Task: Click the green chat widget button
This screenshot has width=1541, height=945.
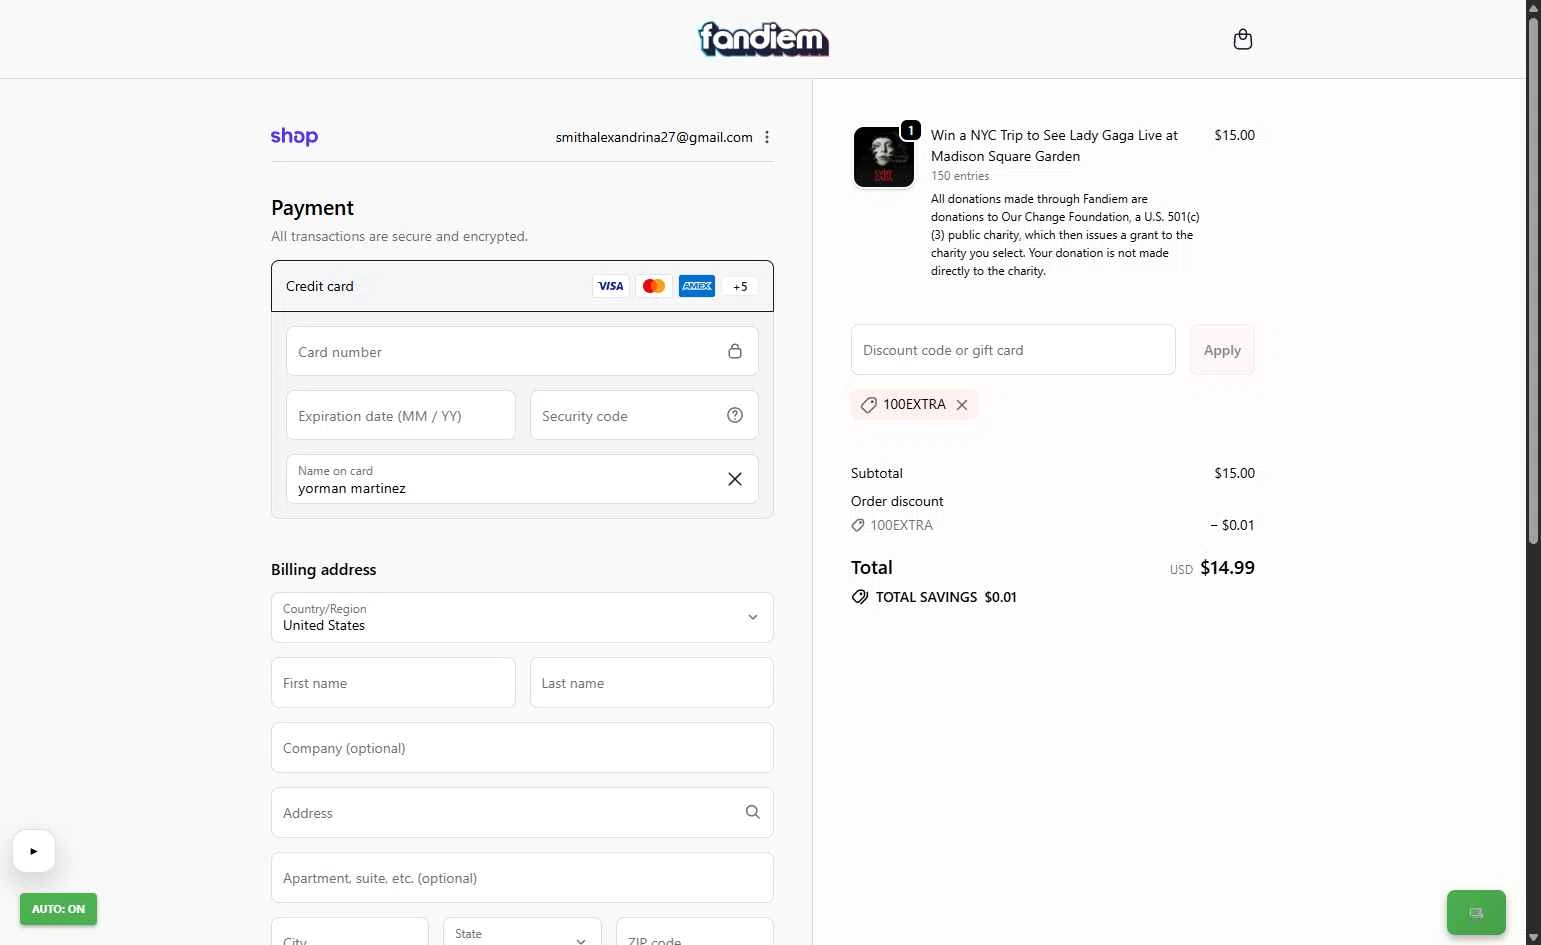Action: [1476, 912]
